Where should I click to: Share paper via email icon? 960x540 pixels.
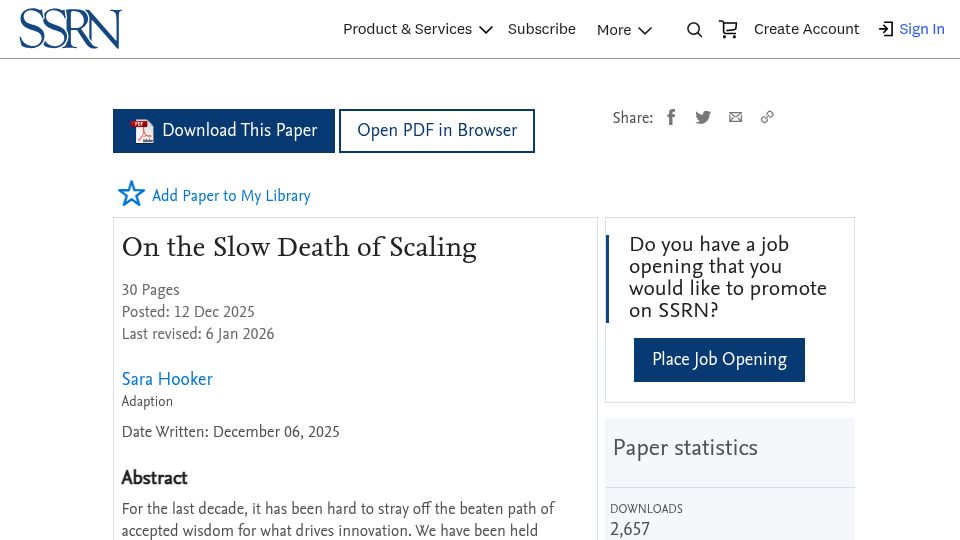pos(735,117)
